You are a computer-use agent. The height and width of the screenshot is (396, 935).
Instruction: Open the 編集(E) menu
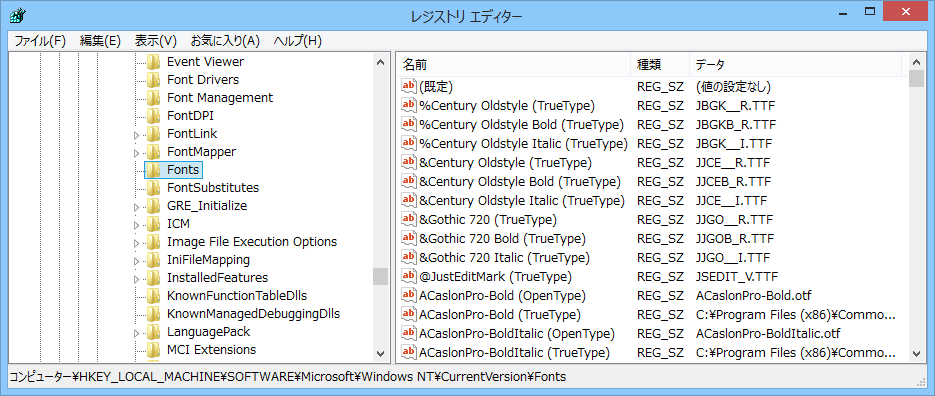[100, 41]
